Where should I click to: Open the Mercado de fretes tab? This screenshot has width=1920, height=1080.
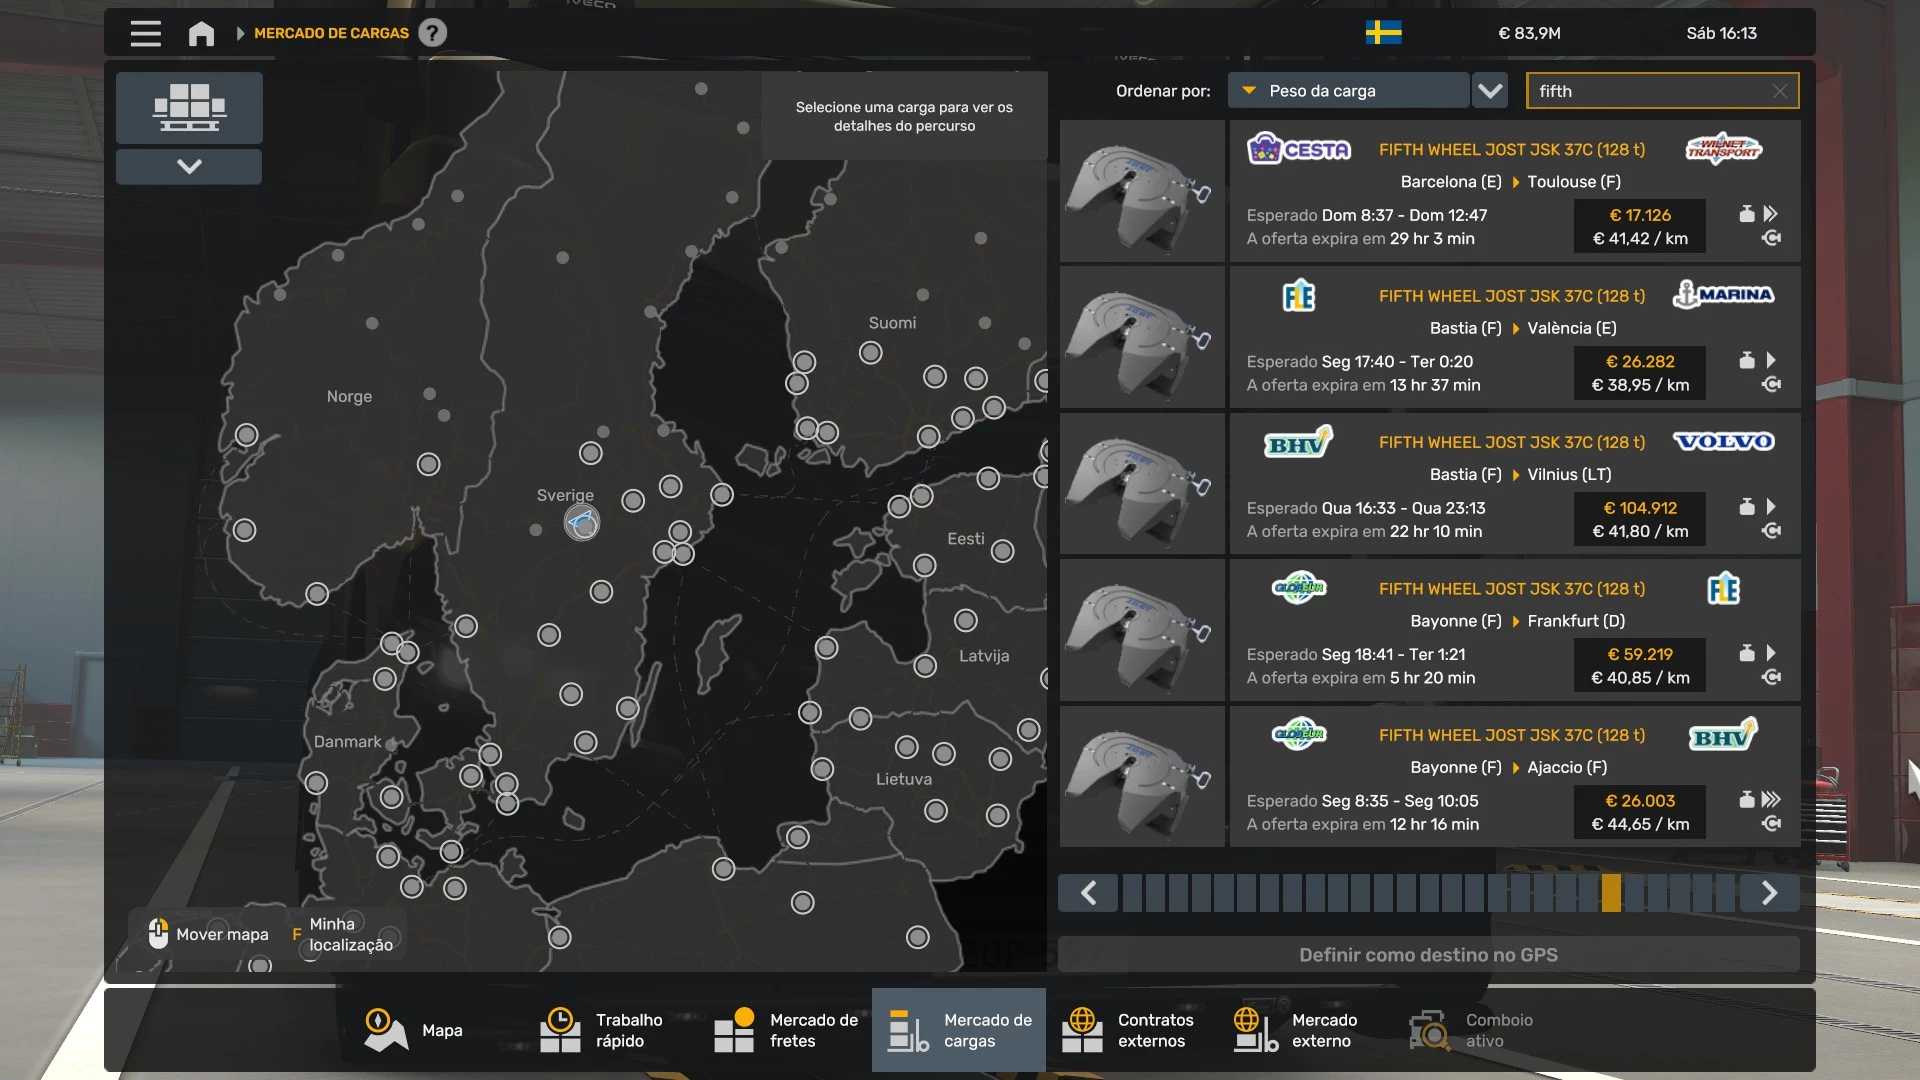(x=785, y=1030)
